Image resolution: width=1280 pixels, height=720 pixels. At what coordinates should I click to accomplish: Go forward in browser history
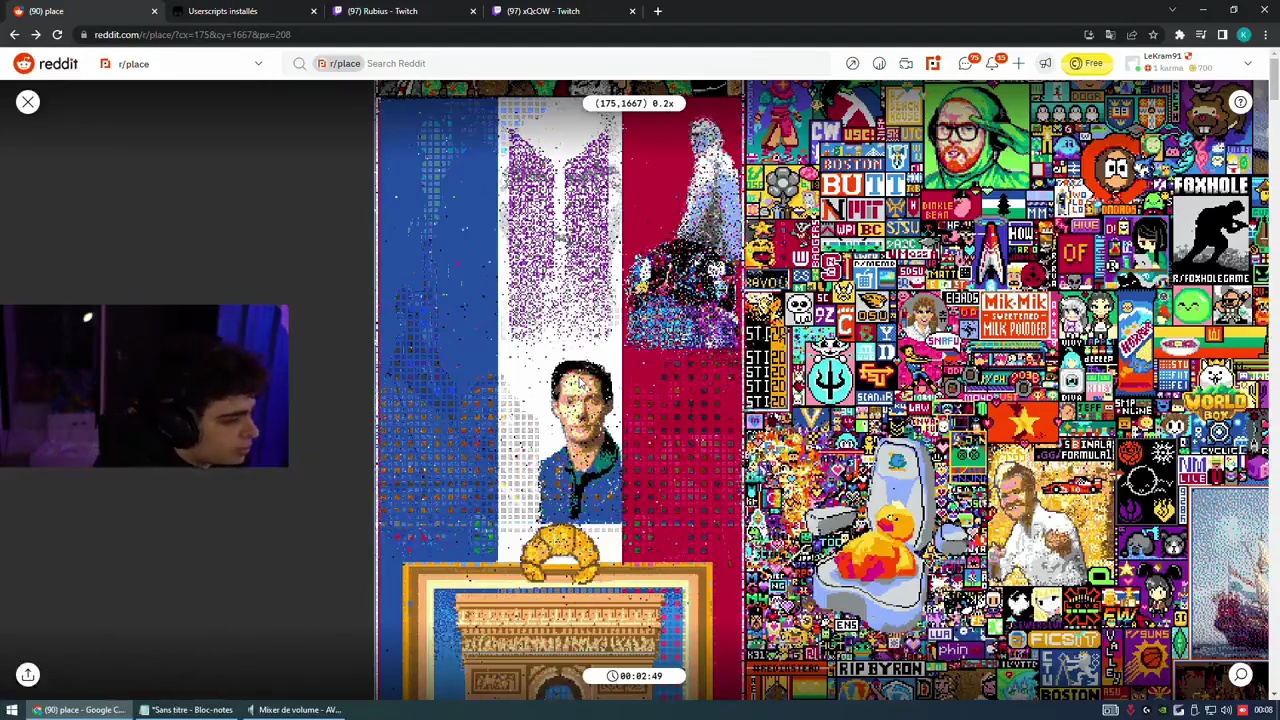click(36, 35)
